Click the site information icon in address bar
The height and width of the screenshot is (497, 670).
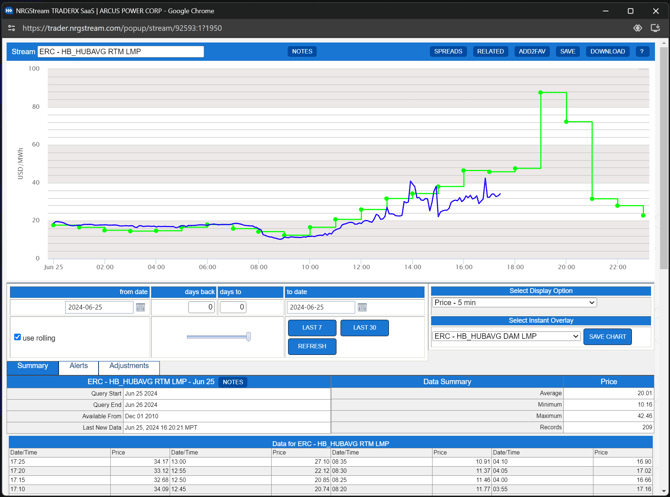[12, 28]
